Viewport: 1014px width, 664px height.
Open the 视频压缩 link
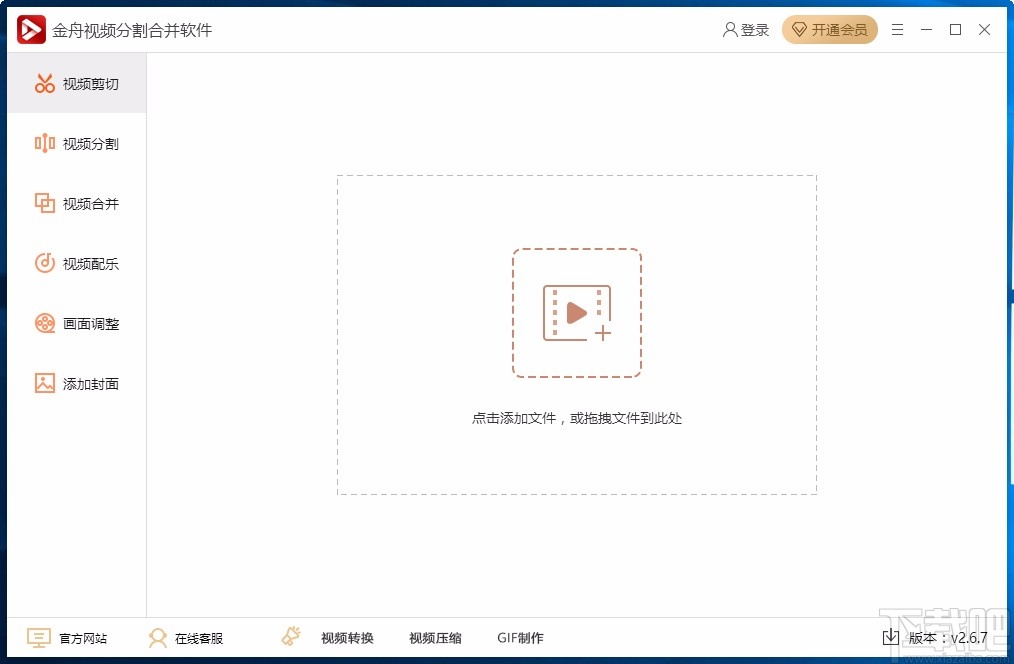[x=435, y=638]
